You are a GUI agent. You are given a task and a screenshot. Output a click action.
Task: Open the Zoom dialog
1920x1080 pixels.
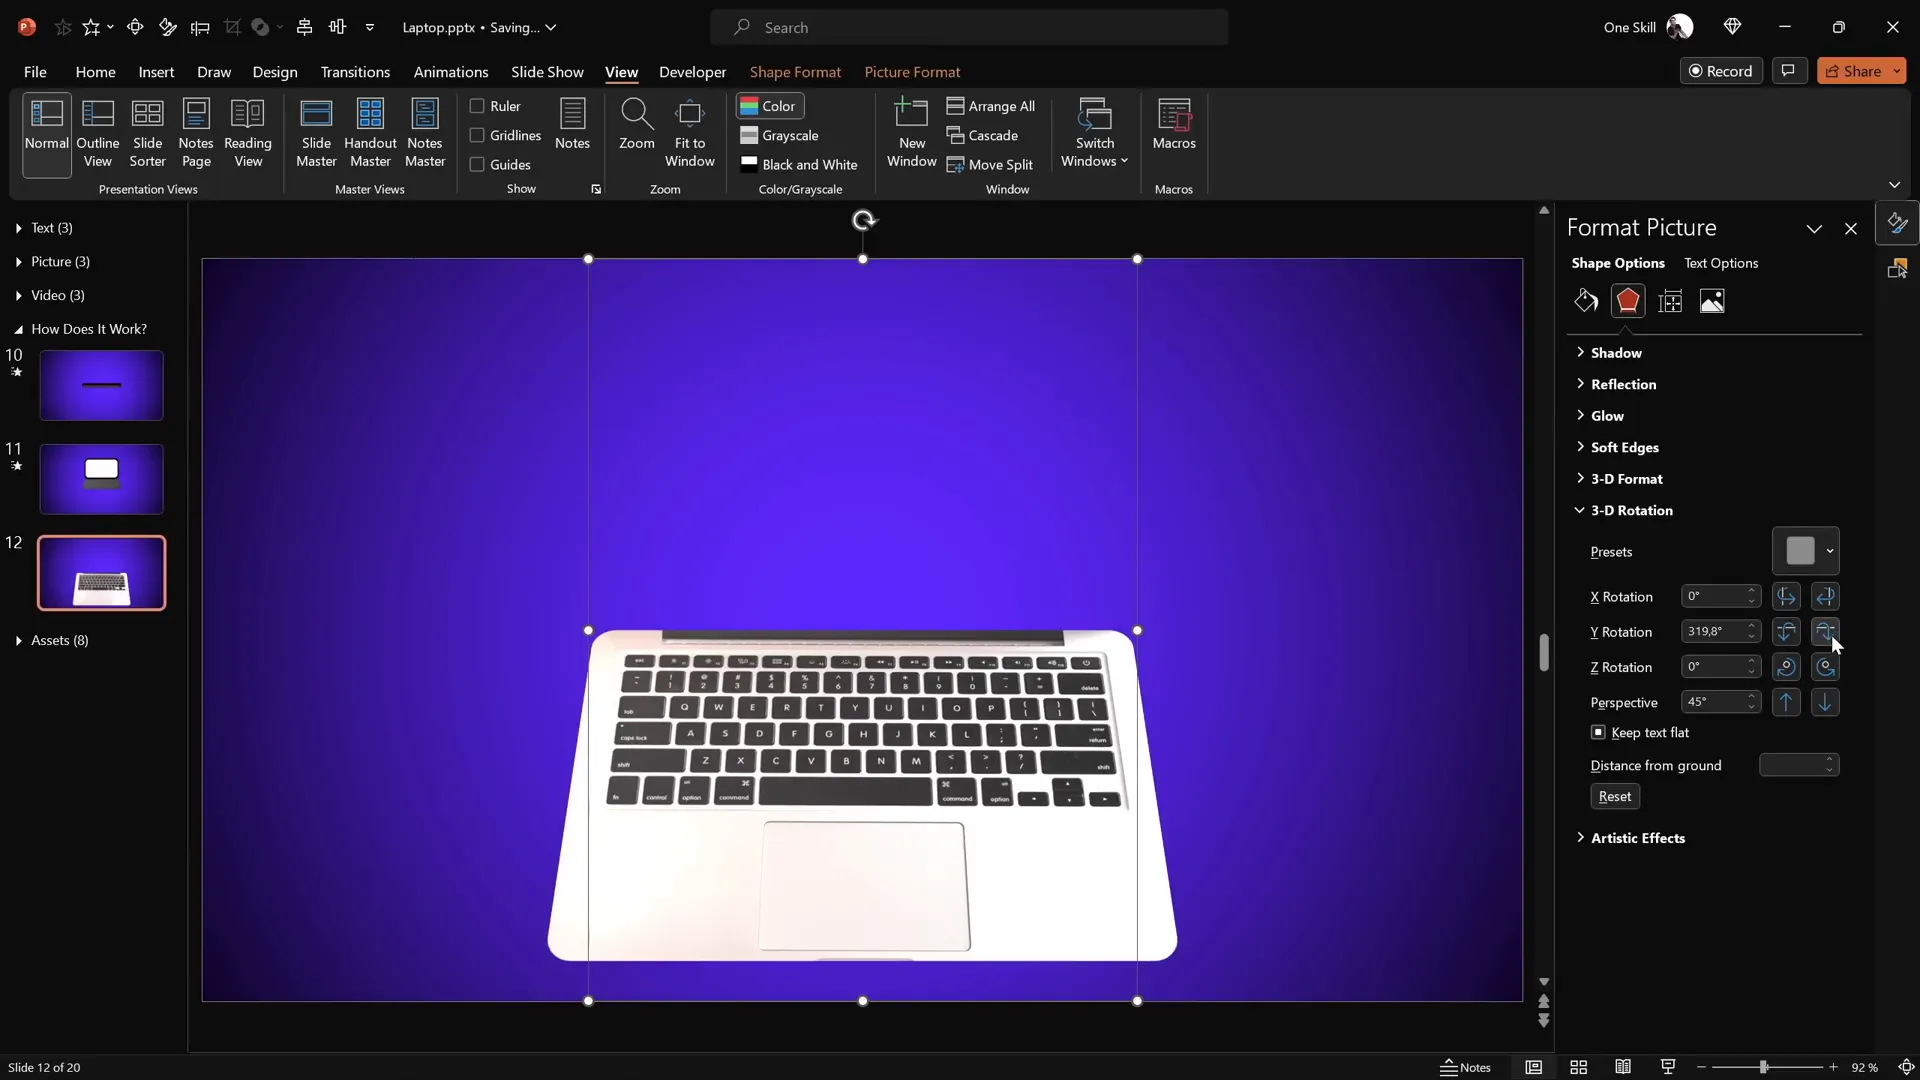[637, 125]
